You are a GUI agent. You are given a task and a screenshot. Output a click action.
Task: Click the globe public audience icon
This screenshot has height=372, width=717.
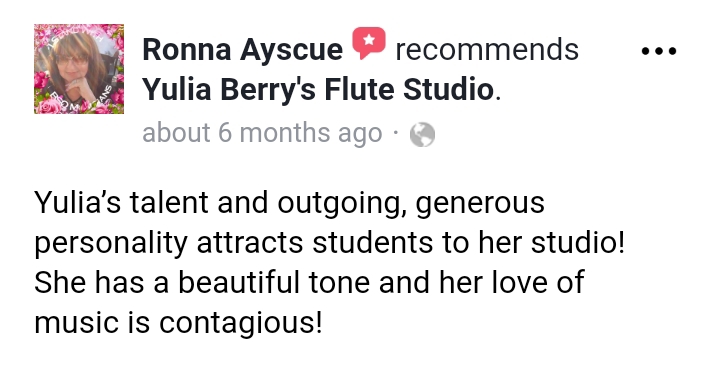(422, 135)
